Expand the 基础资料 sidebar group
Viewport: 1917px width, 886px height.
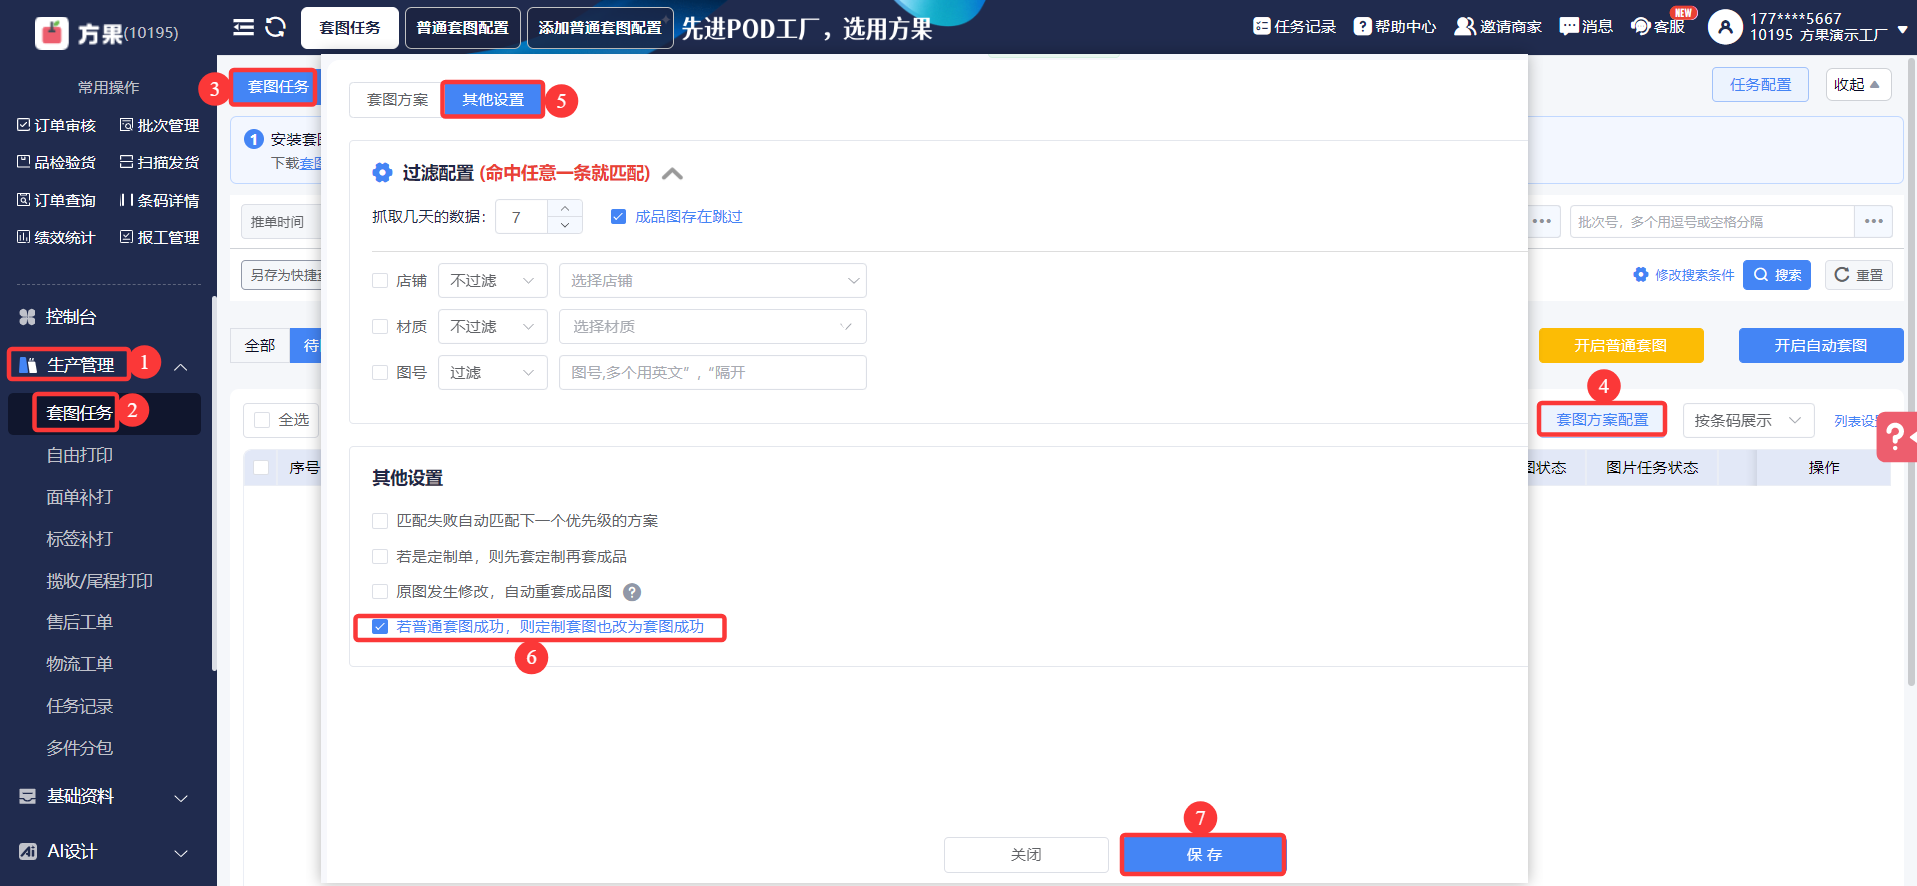click(x=181, y=798)
